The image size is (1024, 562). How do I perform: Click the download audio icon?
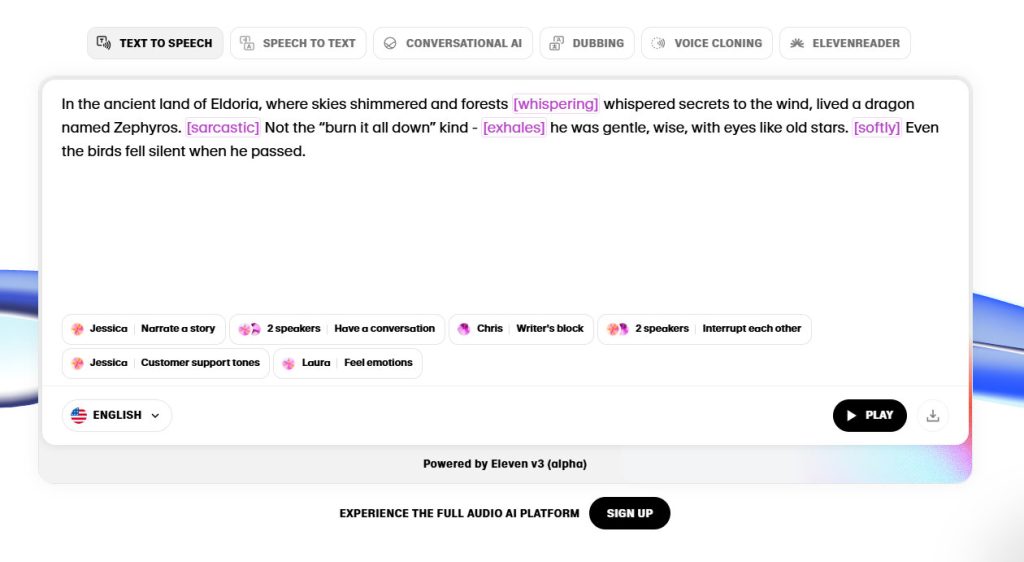click(932, 415)
